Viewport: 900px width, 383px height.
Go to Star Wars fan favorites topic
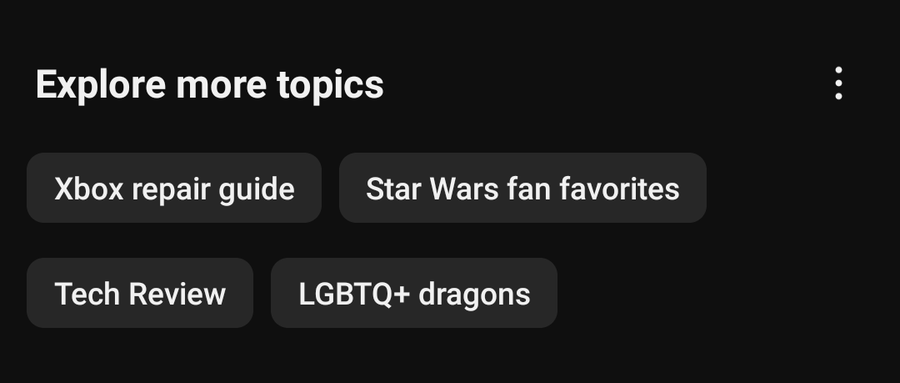pos(522,188)
